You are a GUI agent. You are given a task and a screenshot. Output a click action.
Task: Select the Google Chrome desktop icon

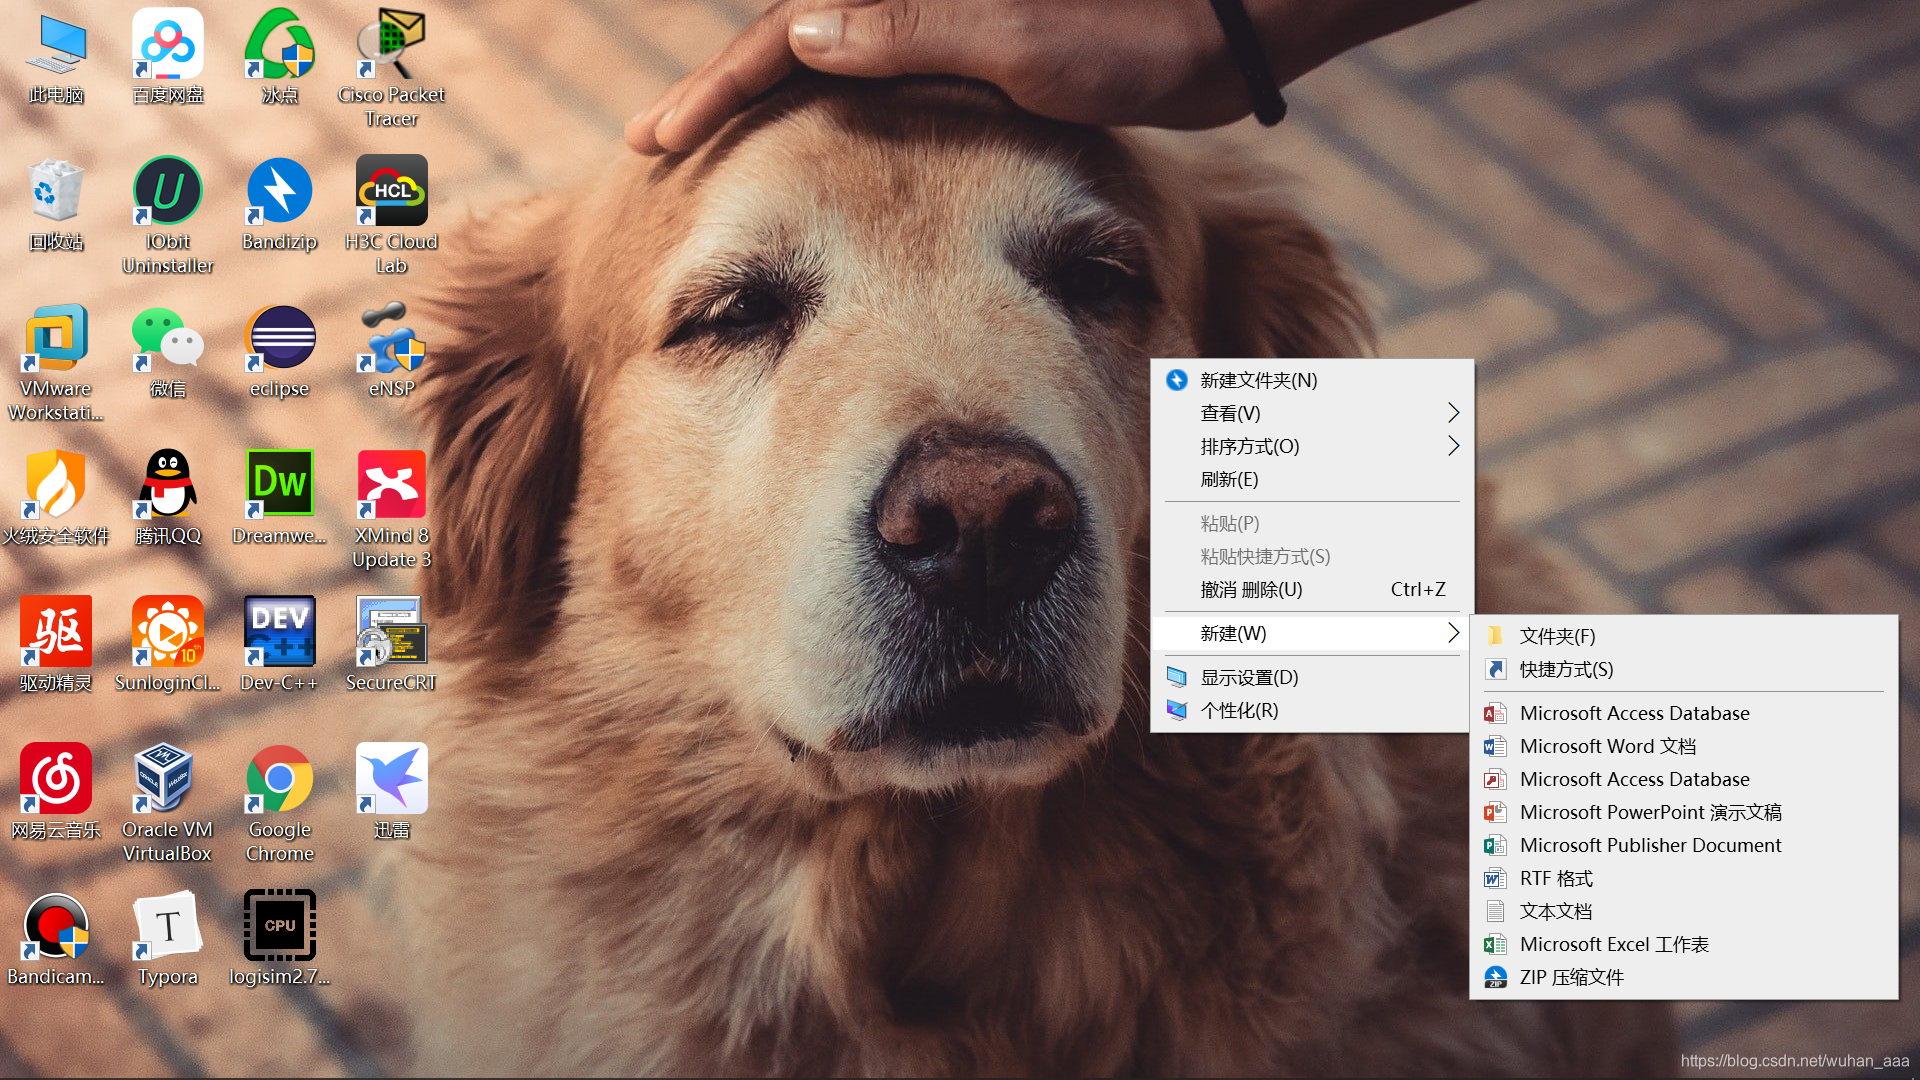(279, 780)
